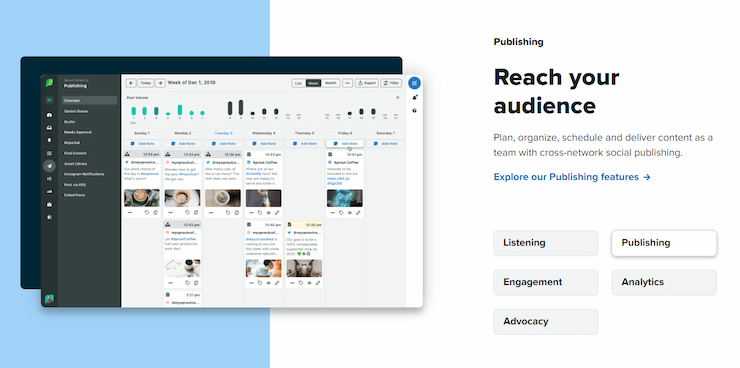Viewport: 740px width, 368px height.
Task: Open the blue image thumbnail on Friday post
Action: [x=345, y=198]
